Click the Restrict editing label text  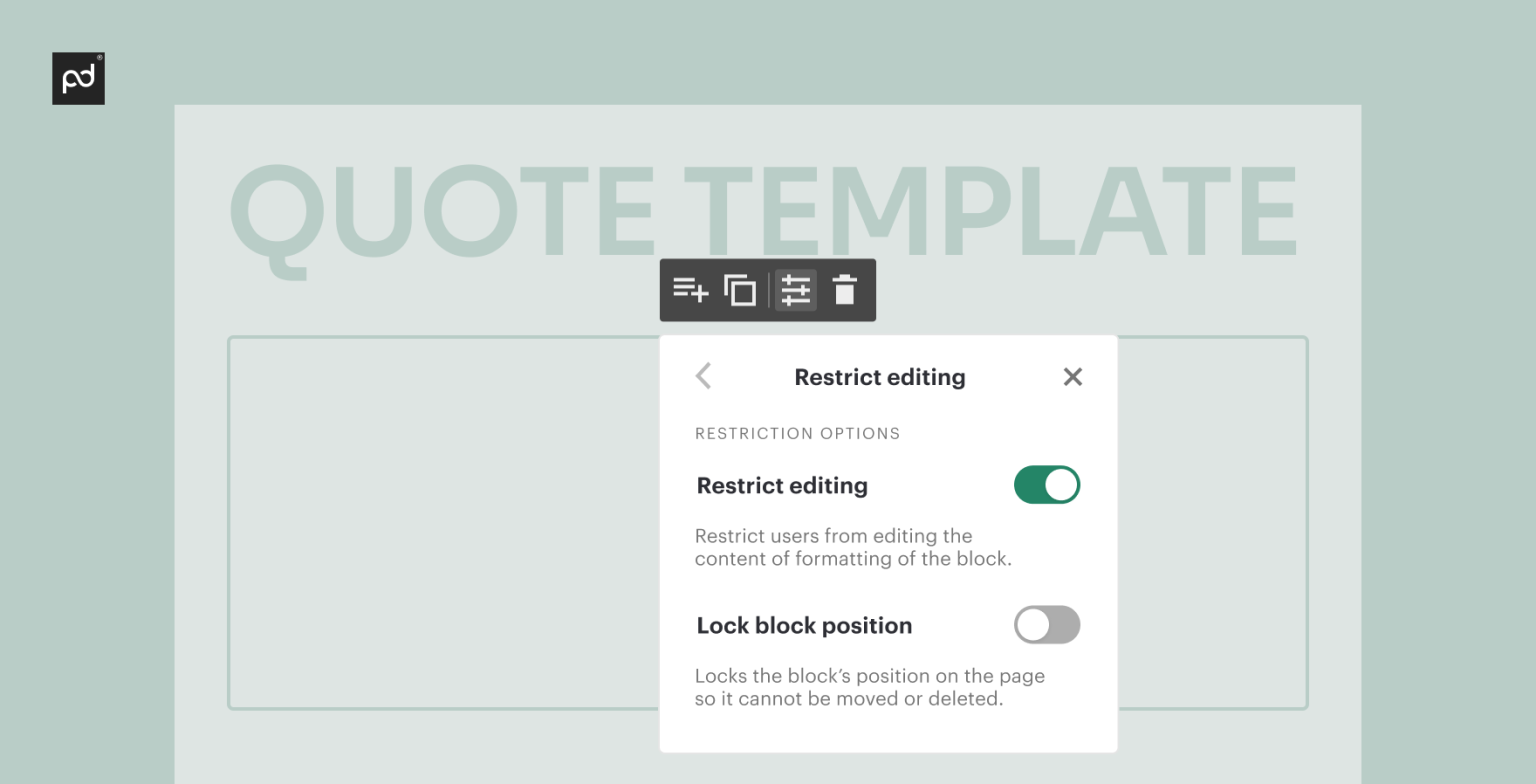(x=781, y=485)
